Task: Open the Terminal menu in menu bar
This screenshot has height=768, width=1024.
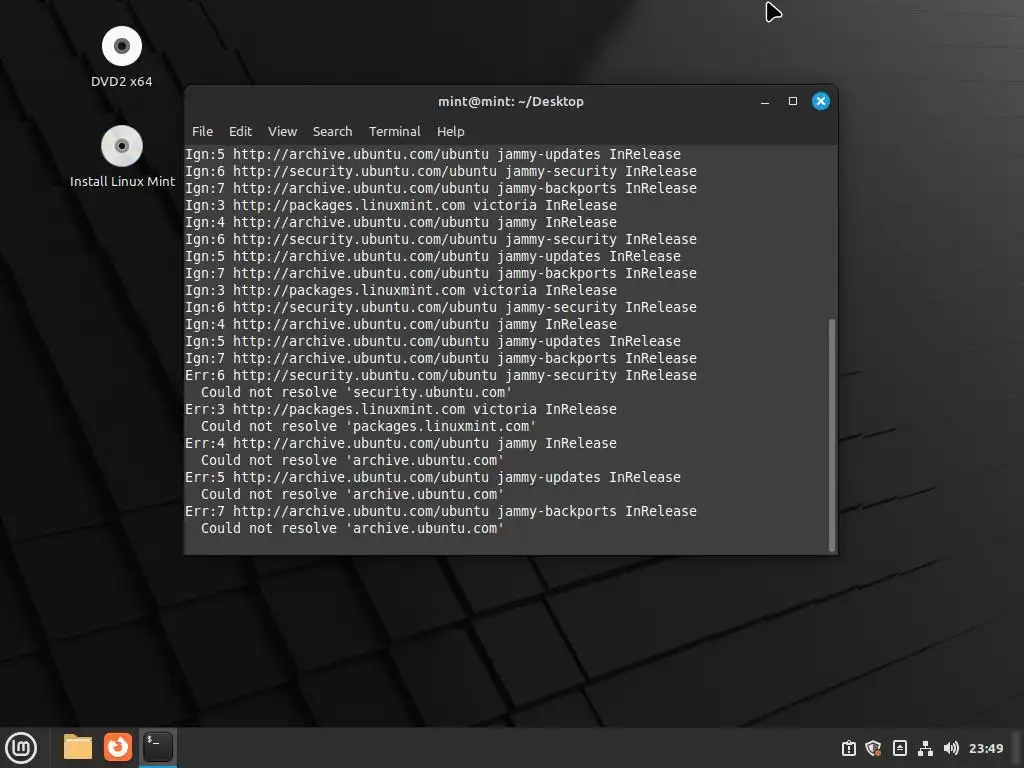Action: point(394,131)
